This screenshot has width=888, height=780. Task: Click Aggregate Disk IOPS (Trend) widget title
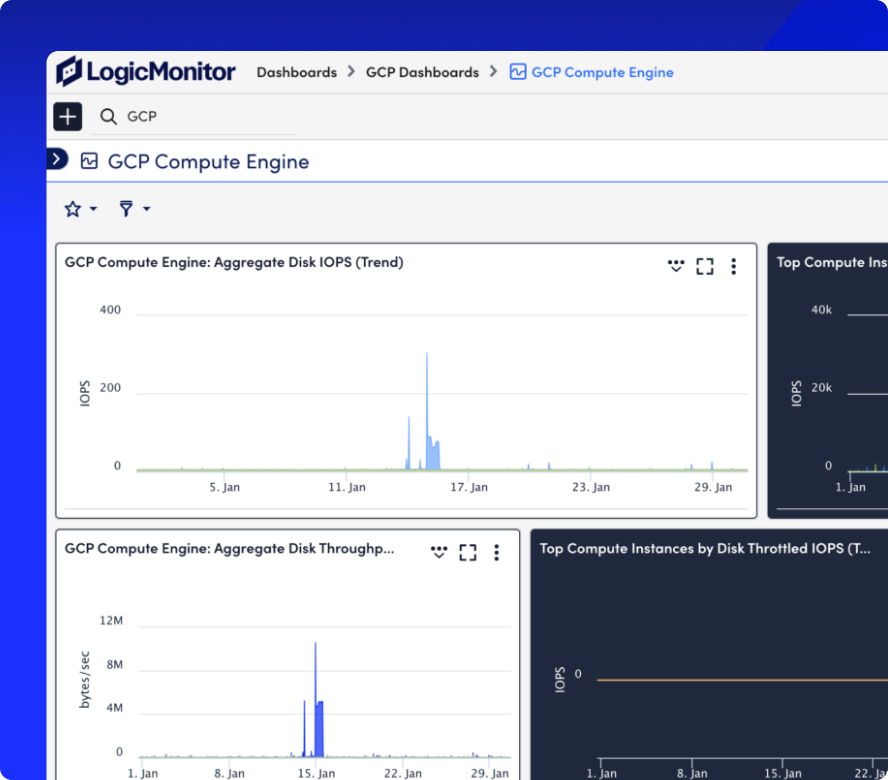[x=234, y=262]
